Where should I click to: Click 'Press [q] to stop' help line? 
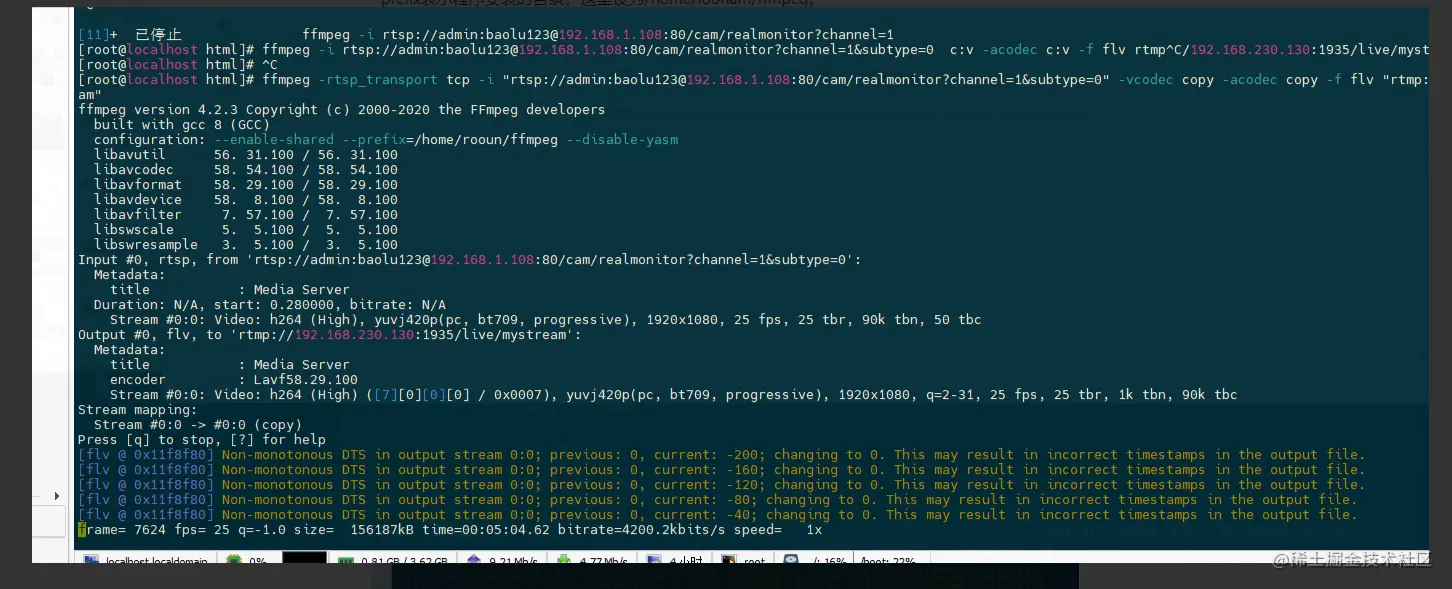(202, 439)
